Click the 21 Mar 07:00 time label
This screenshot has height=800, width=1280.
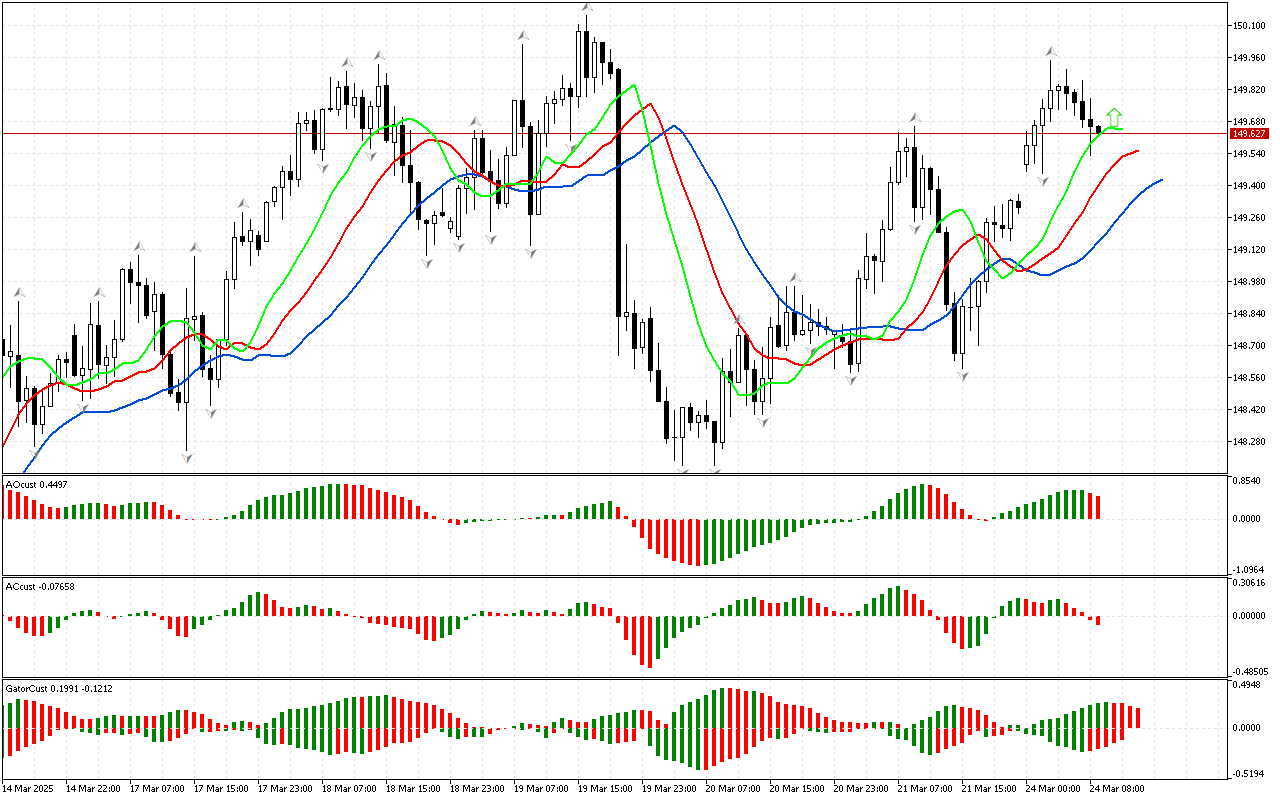[925, 789]
